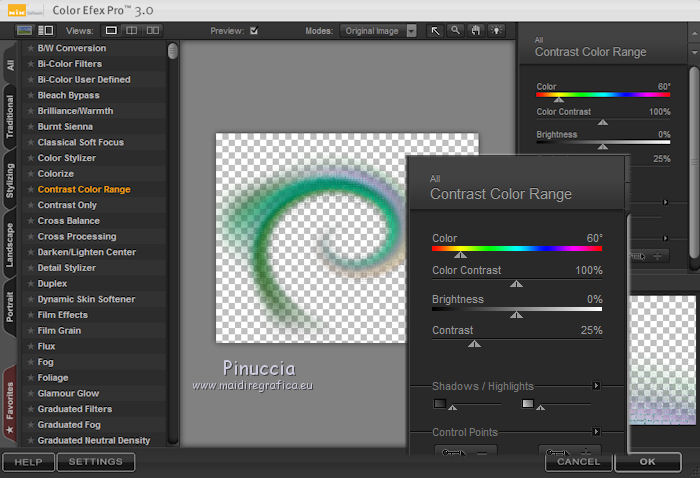Click Brightness slider handle in enlarged panel

[x=517, y=315]
